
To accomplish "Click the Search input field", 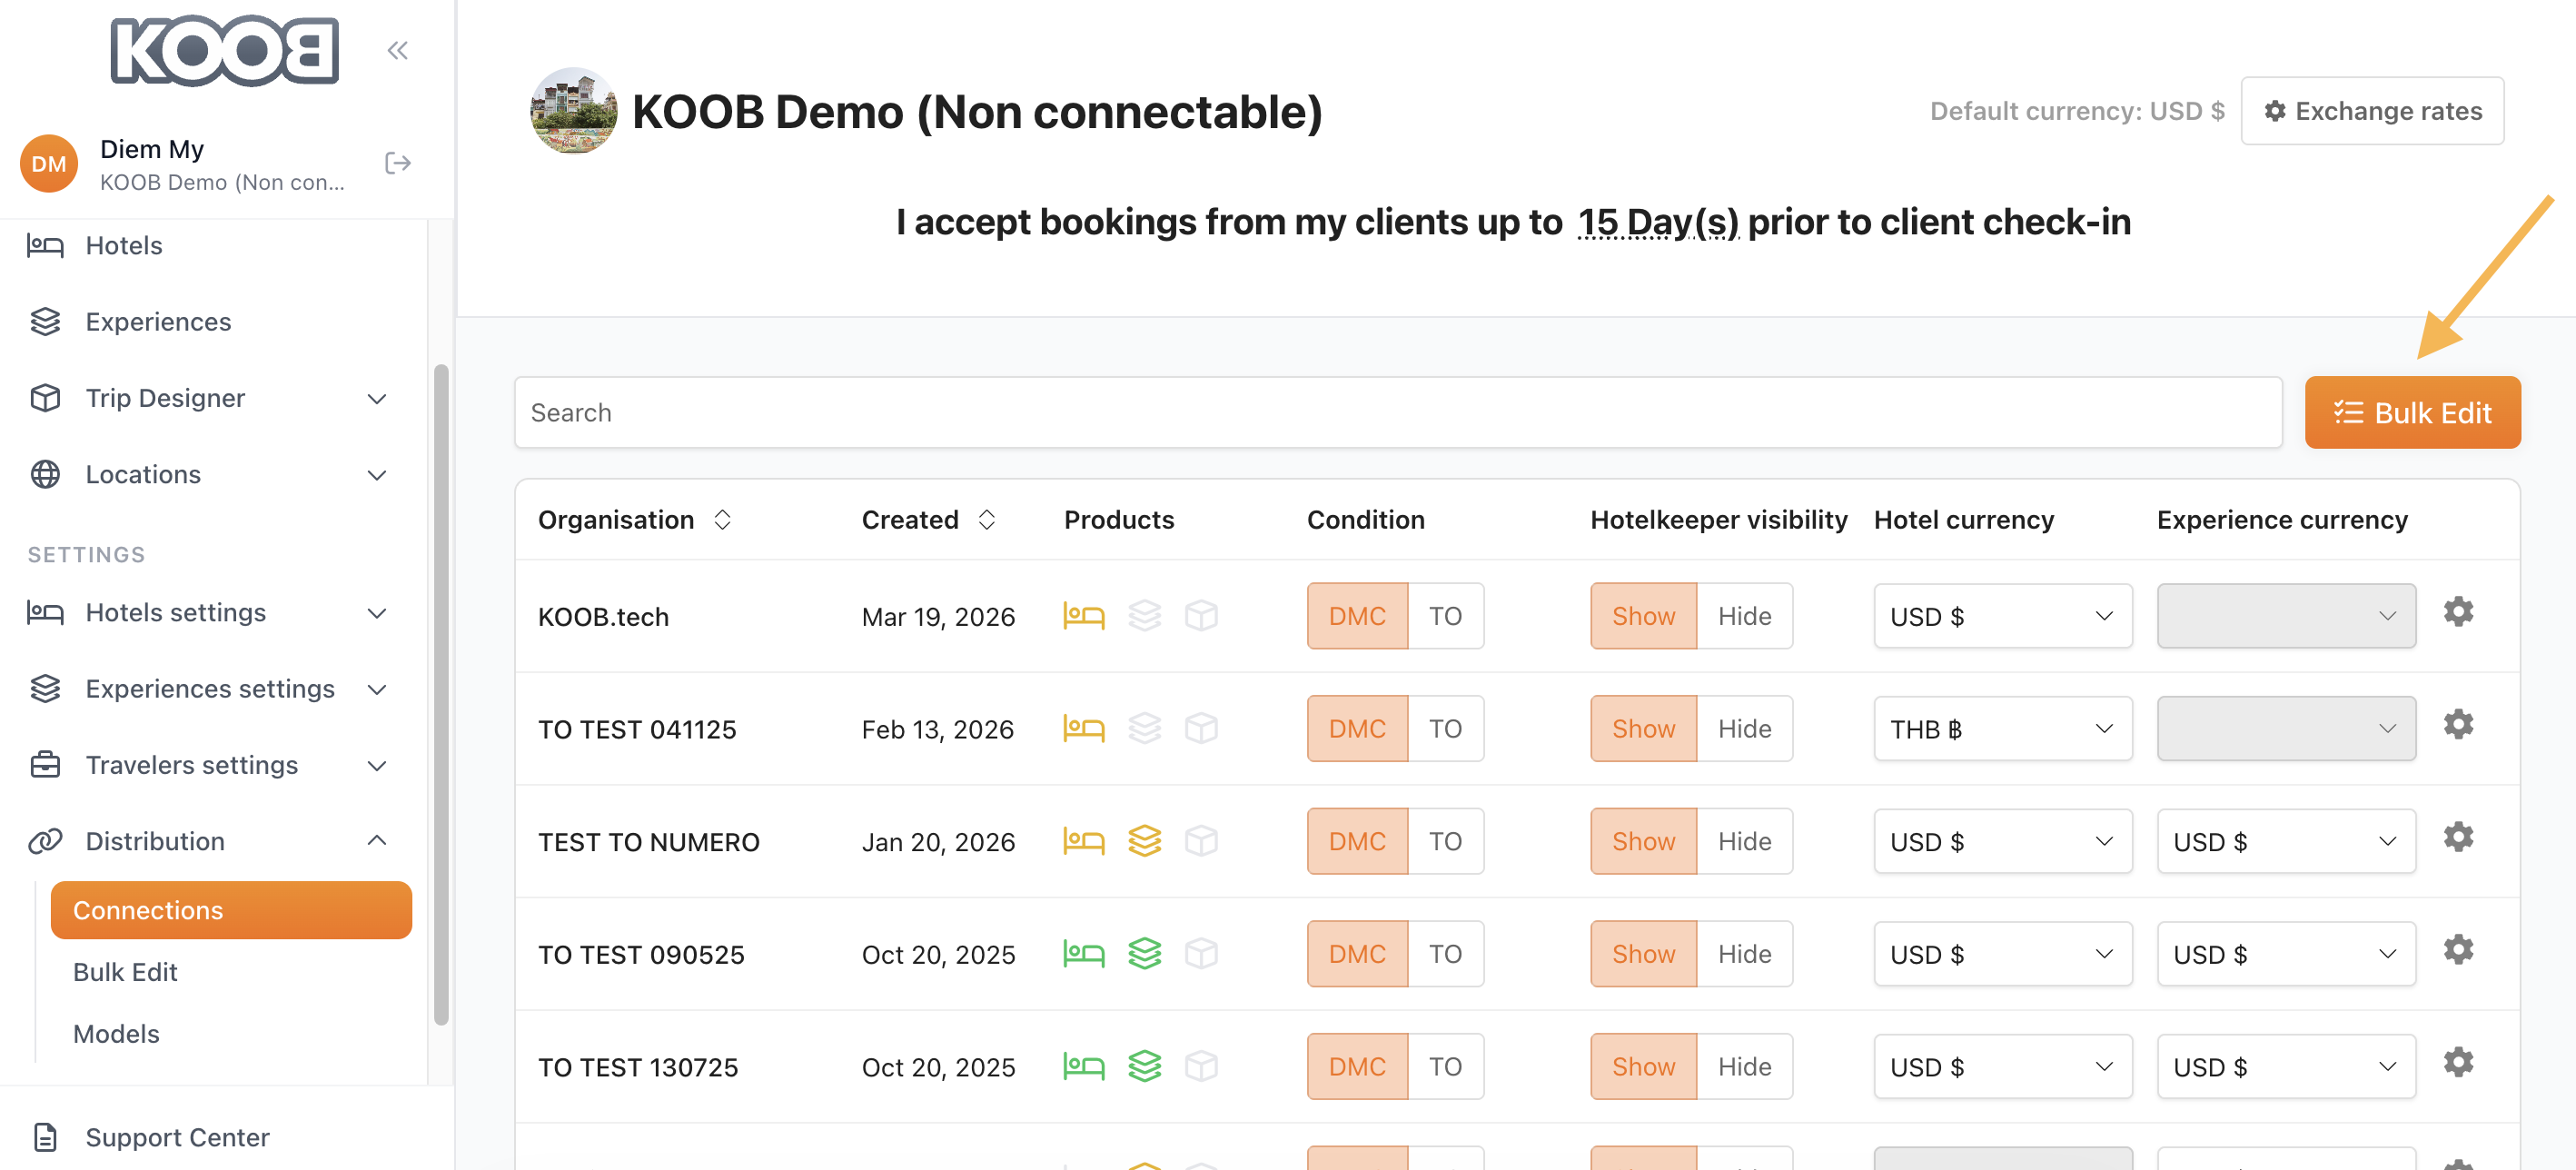I will [1397, 413].
